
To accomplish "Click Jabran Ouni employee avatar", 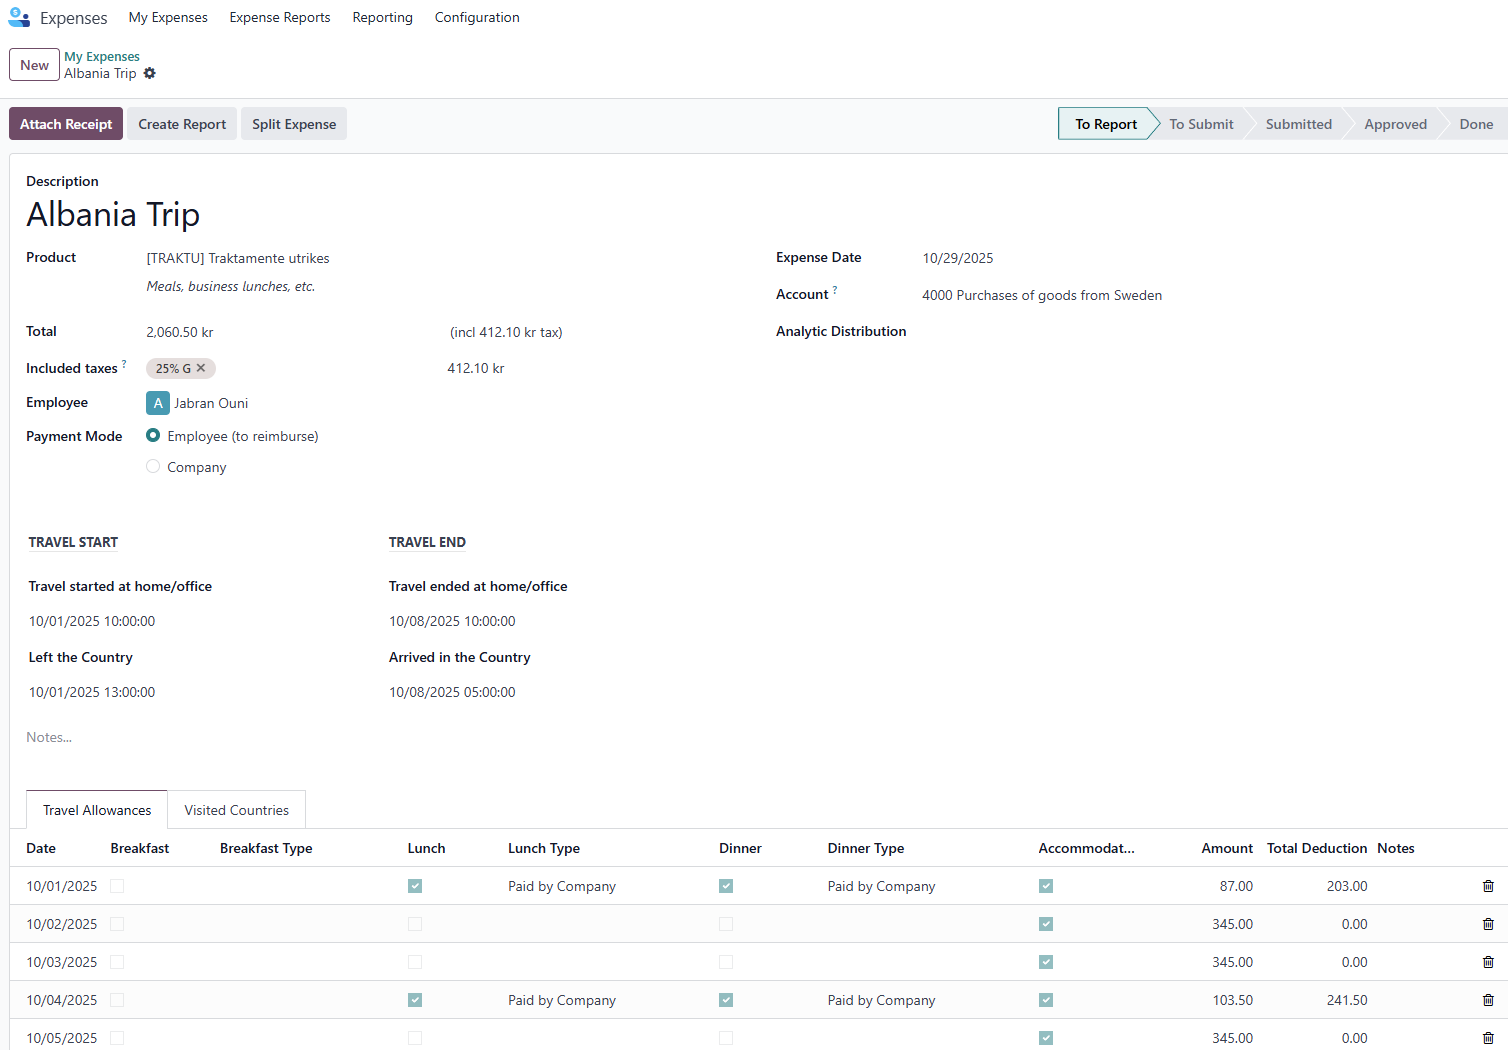I will [158, 403].
